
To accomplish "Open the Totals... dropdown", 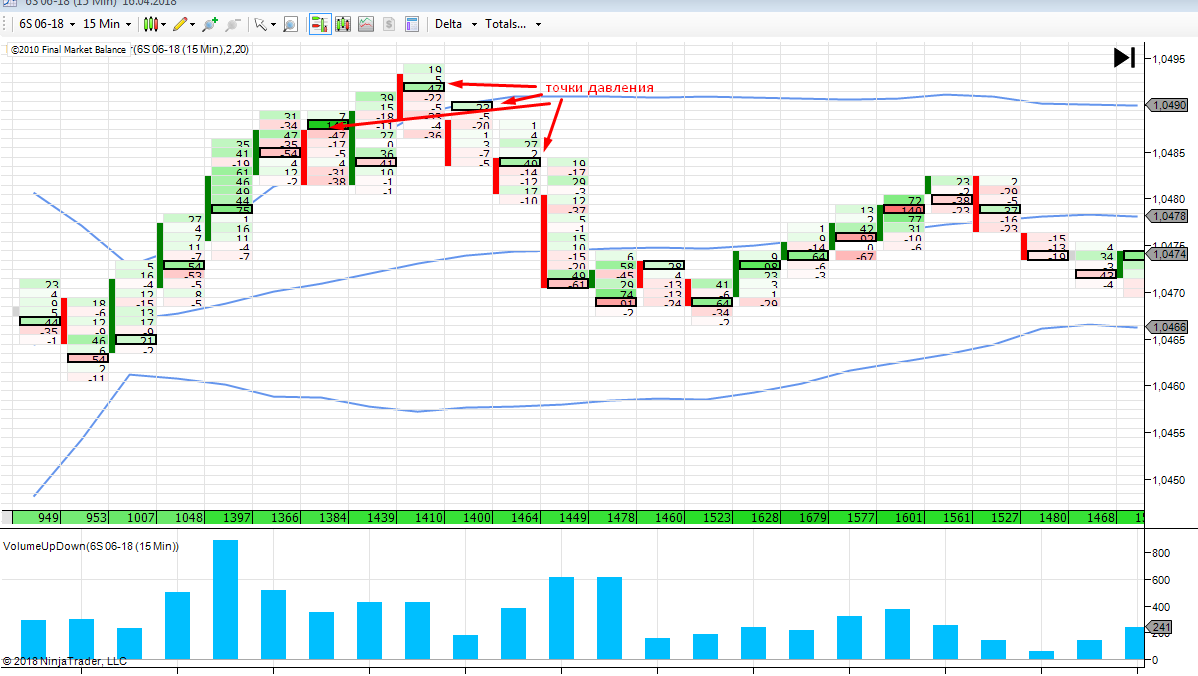I will (513, 24).
